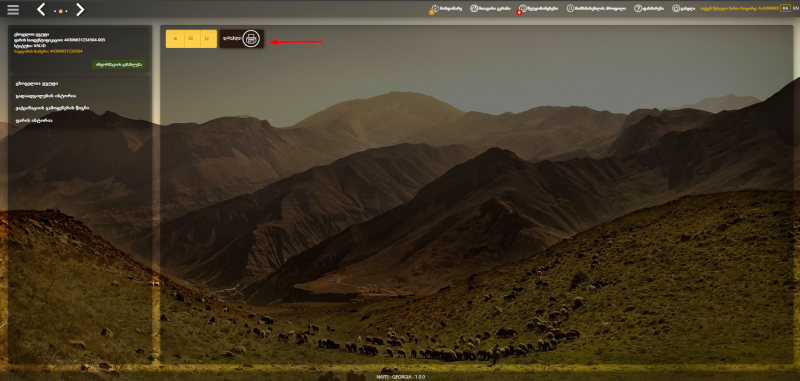Screen dimensions: 800x381
Task: Select the first entry in the left side menu
Action: (36, 83)
